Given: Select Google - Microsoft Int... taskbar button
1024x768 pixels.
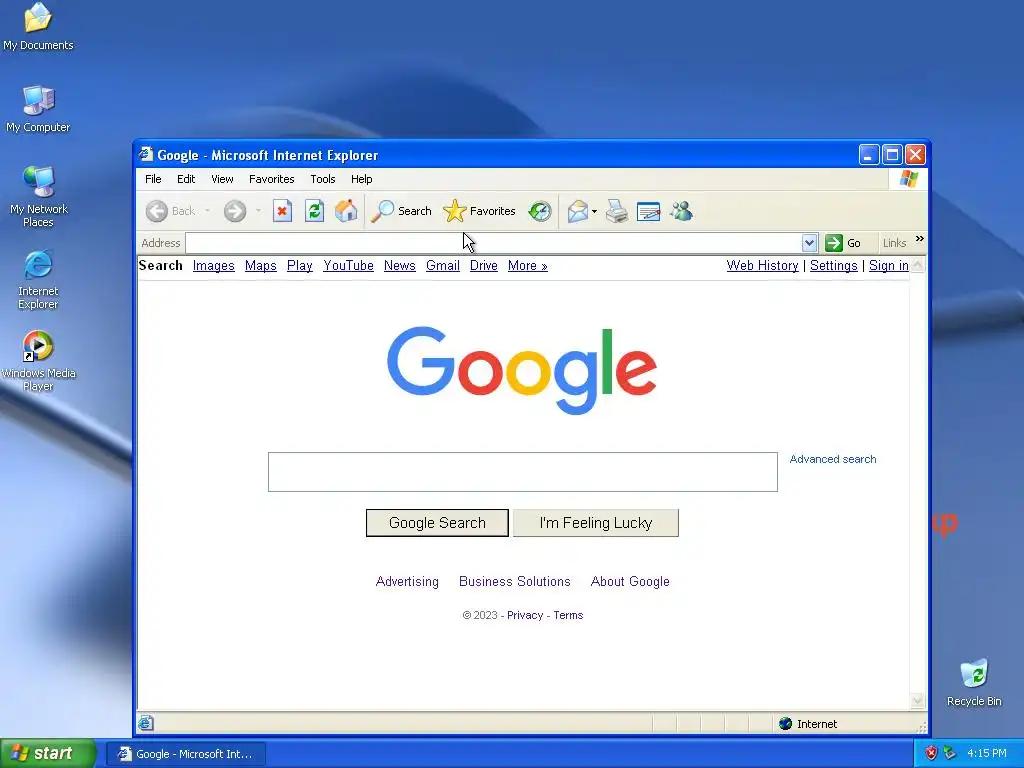Looking at the screenshot, I should point(186,754).
